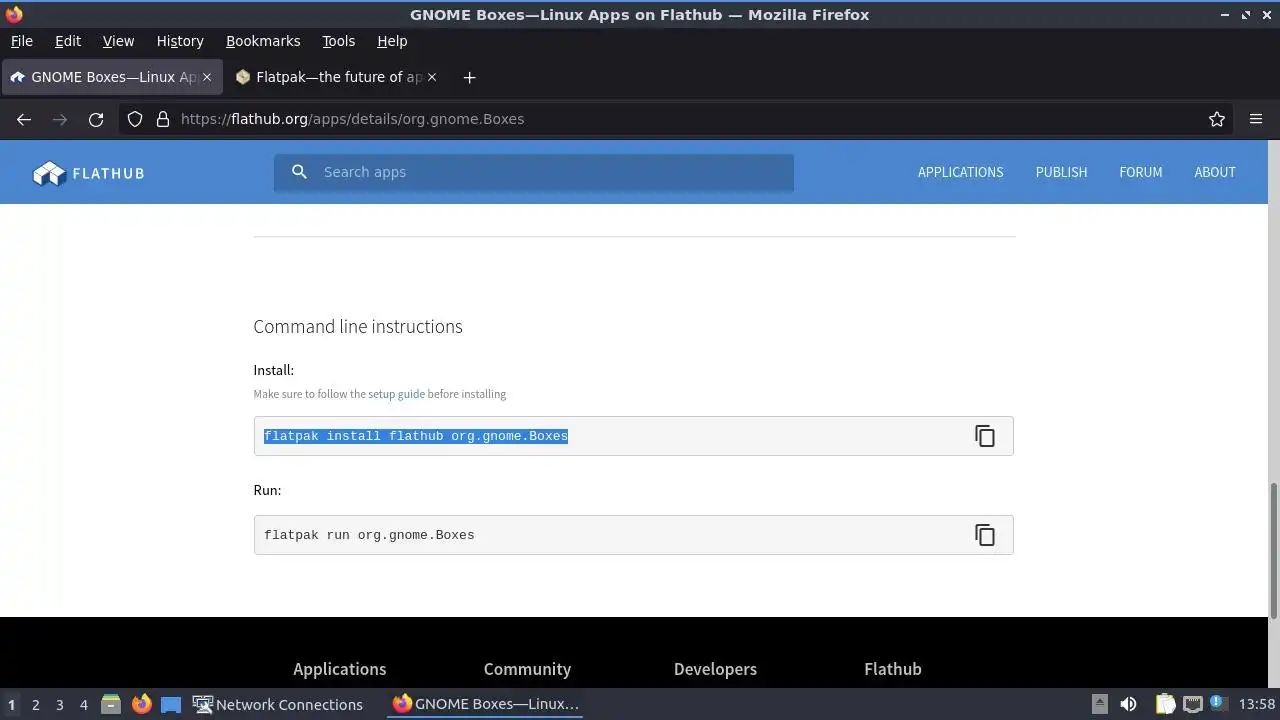Click the 13:58 clock

1257,704
